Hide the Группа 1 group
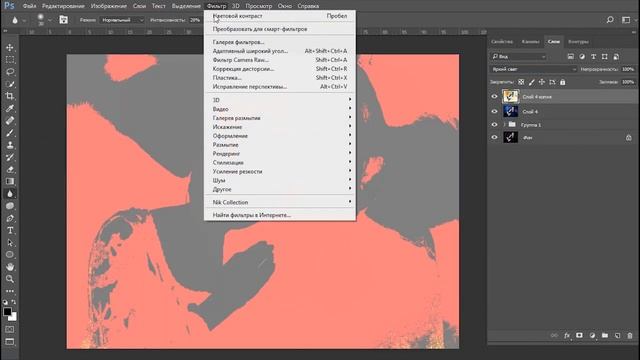Image resolution: width=640 pixels, height=360 pixels. 494,124
